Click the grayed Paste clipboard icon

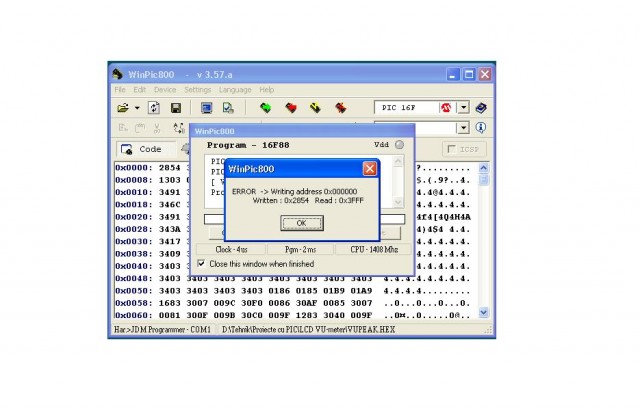(140, 128)
